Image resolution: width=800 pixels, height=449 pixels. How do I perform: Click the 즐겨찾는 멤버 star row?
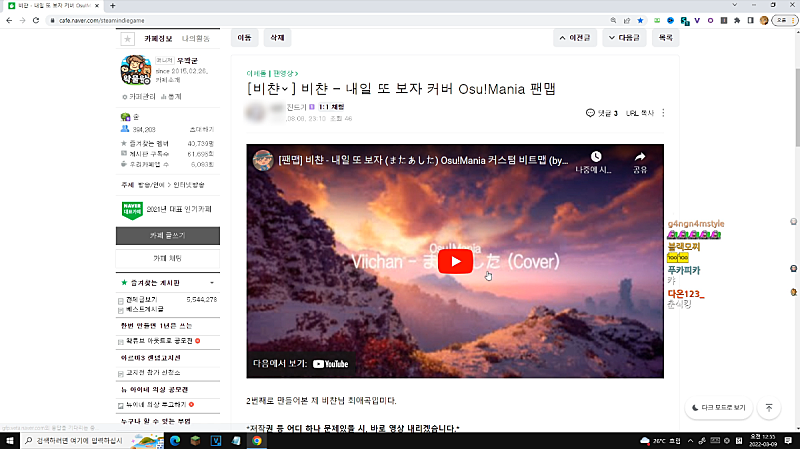pyautogui.click(x=167, y=143)
